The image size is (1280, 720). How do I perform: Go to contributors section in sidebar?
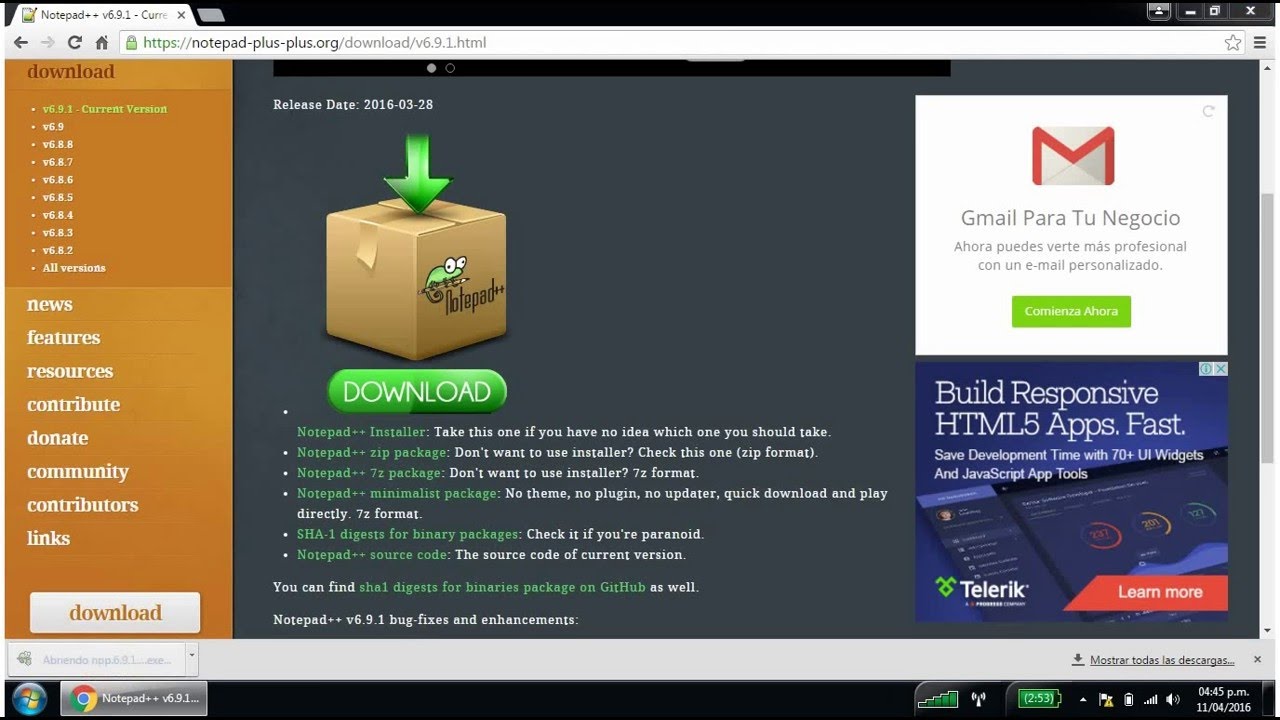click(83, 505)
